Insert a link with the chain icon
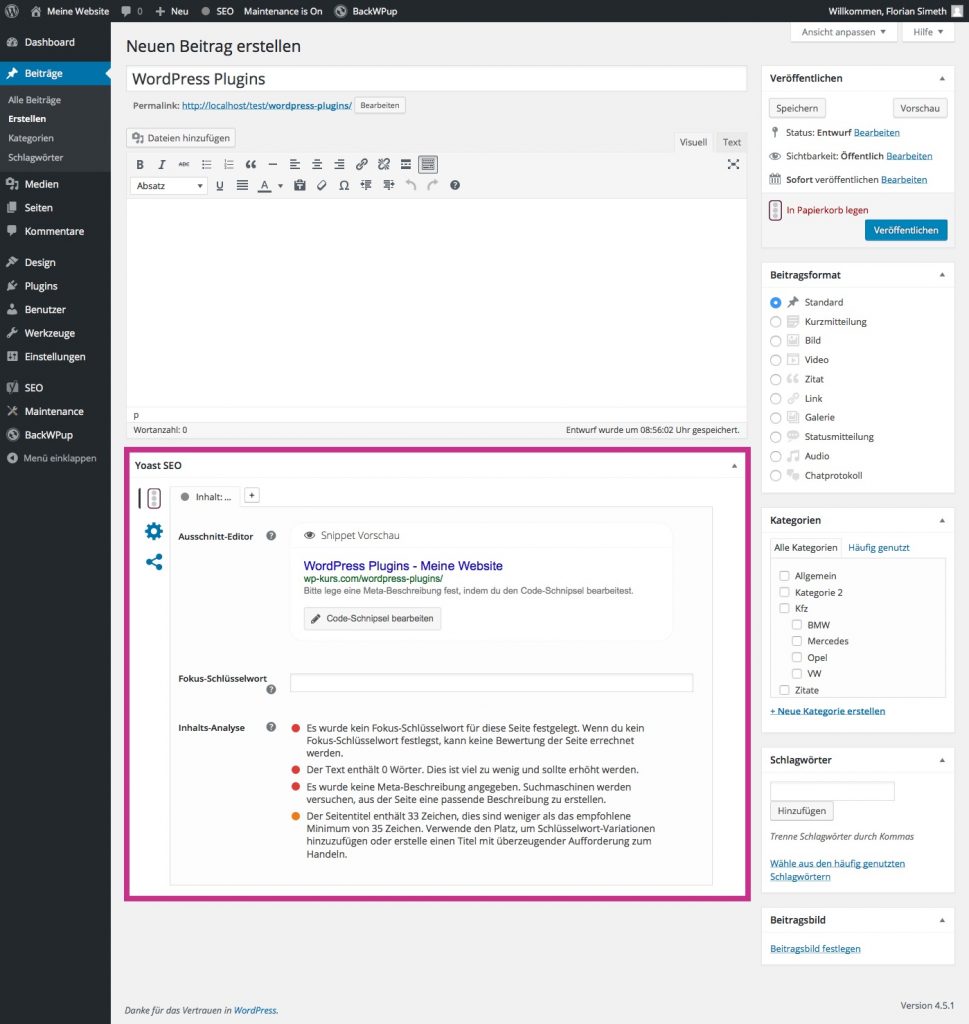Viewport: 969px width, 1024px height. coord(360,164)
